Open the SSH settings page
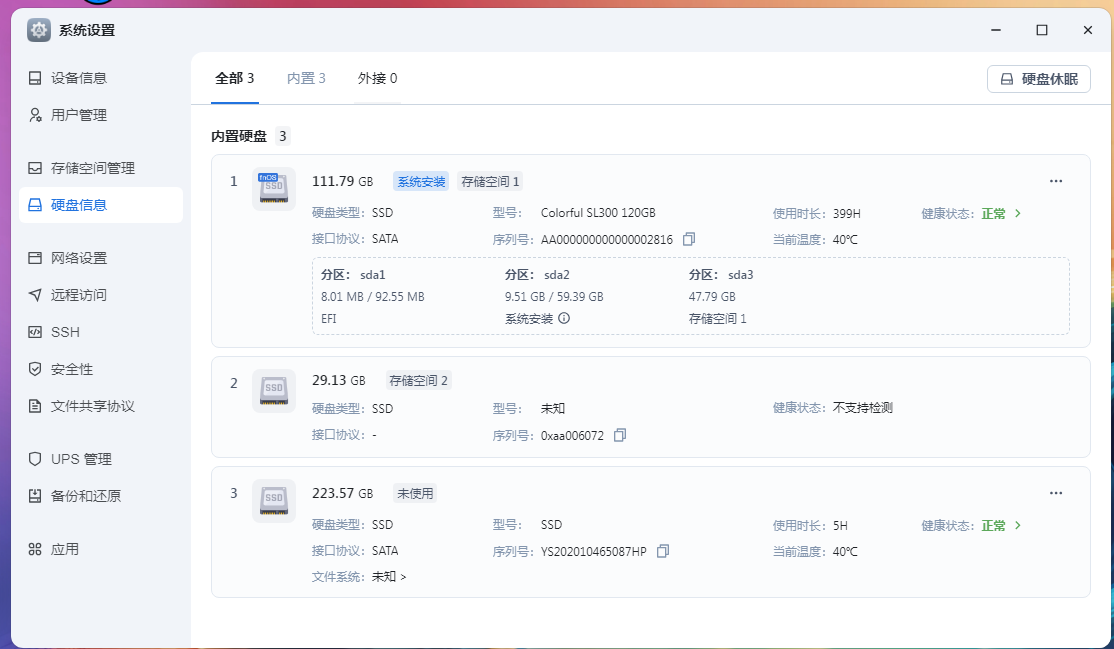Screen dimensions: 1114x649 [x=100, y=332]
